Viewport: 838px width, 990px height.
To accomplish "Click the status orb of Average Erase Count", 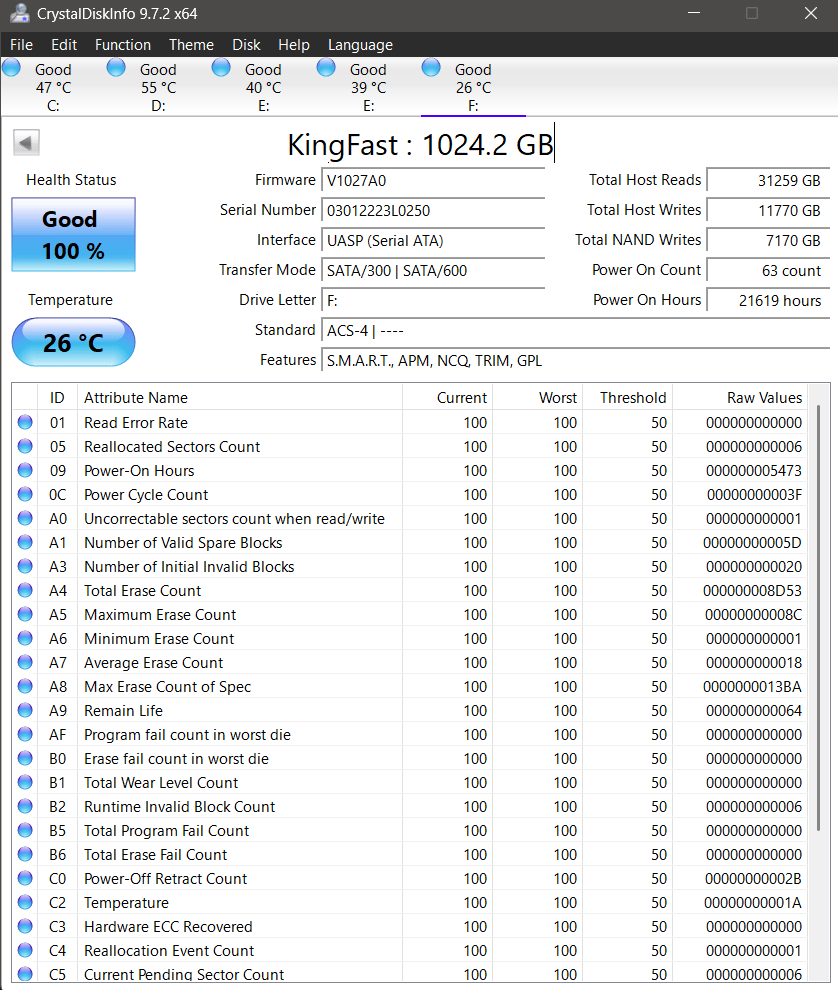I will tap(25, 662).
